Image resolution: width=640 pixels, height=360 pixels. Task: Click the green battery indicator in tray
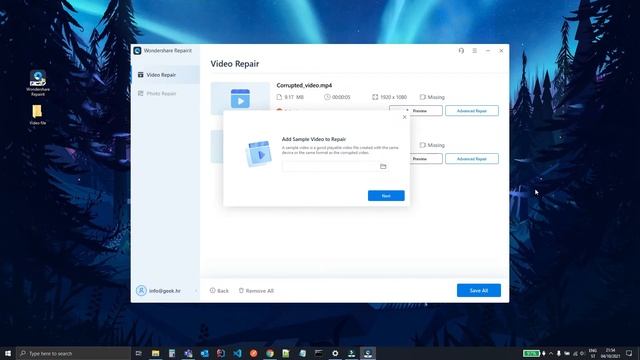tap(531, 353)
